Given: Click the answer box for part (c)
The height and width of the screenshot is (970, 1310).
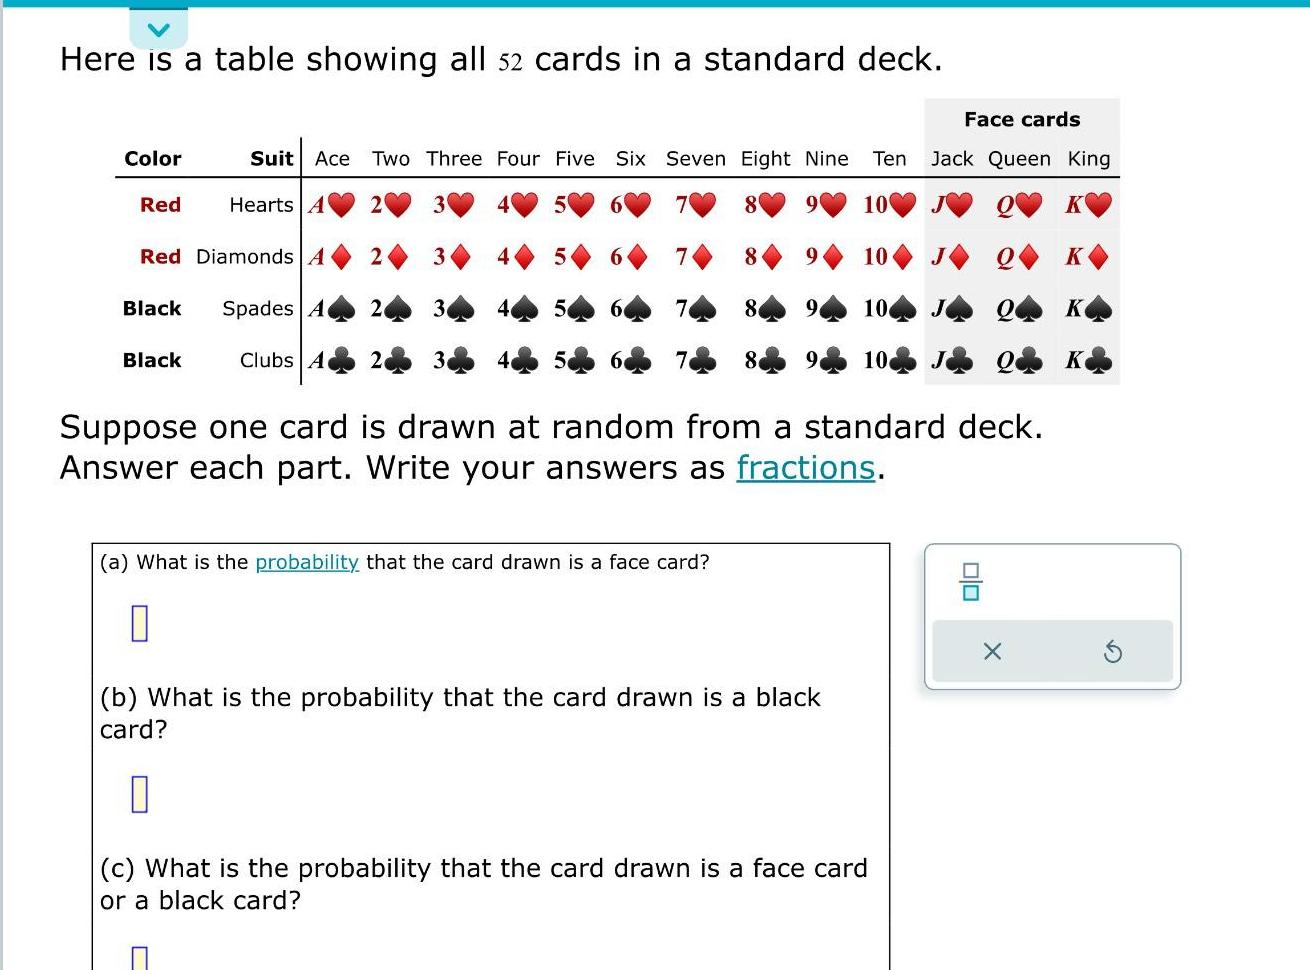Looking at the screenshot, I should click(138, 958).
